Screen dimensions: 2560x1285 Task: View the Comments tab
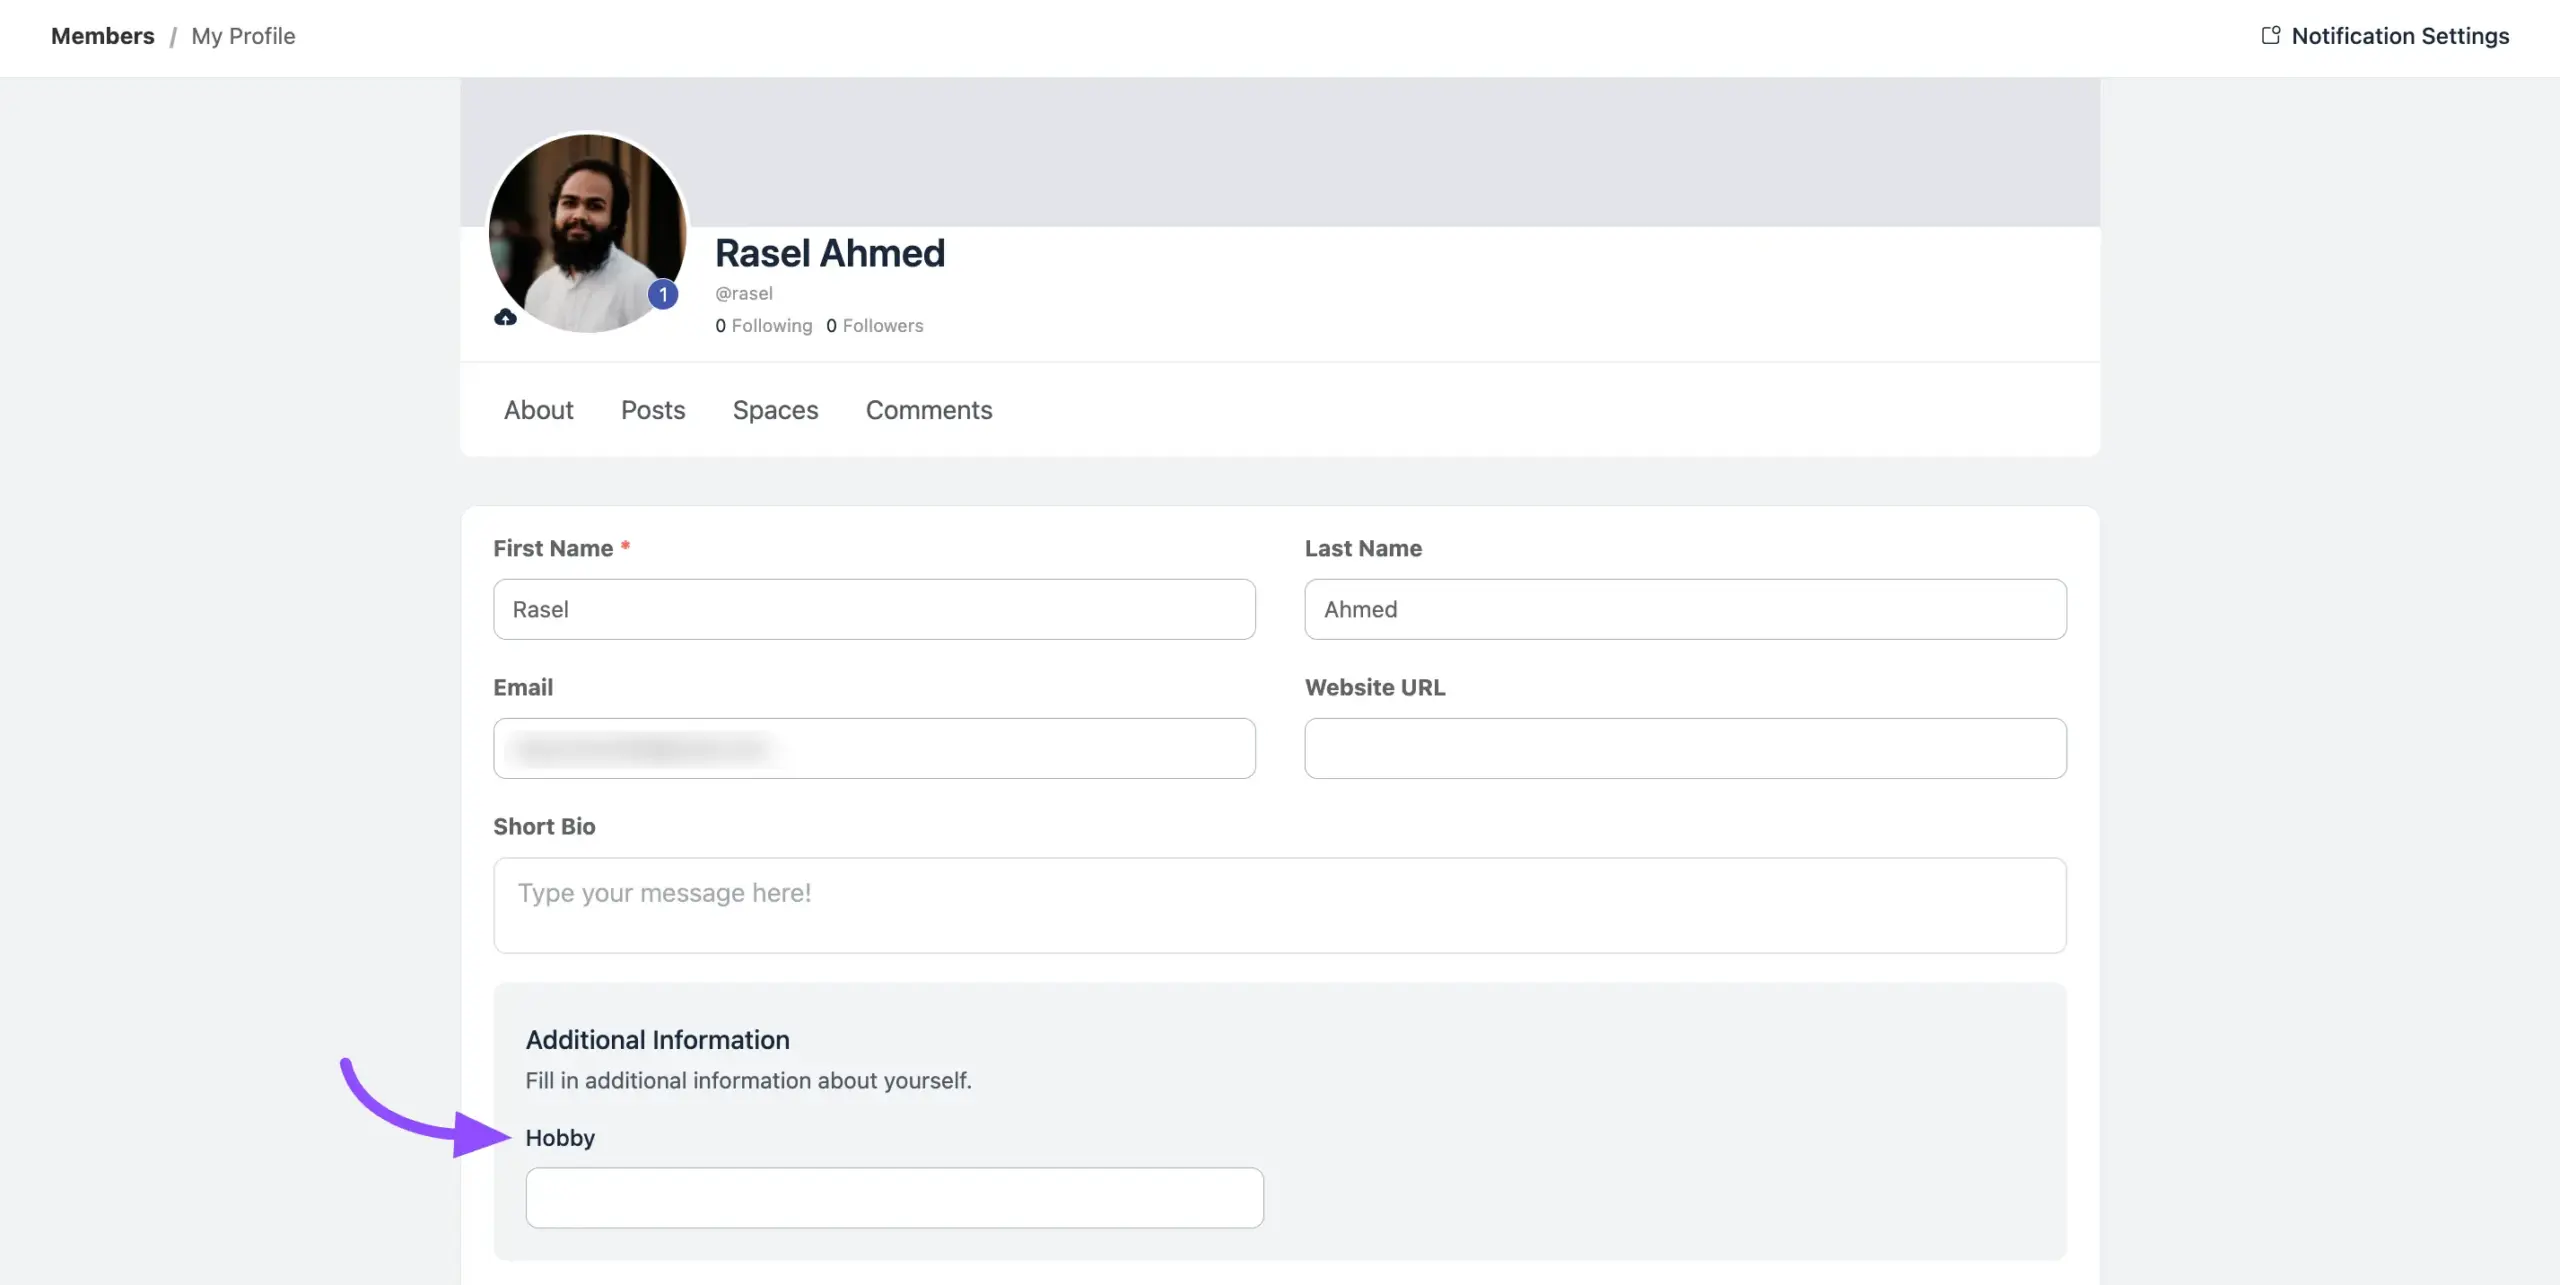click(x=928, y=410)
